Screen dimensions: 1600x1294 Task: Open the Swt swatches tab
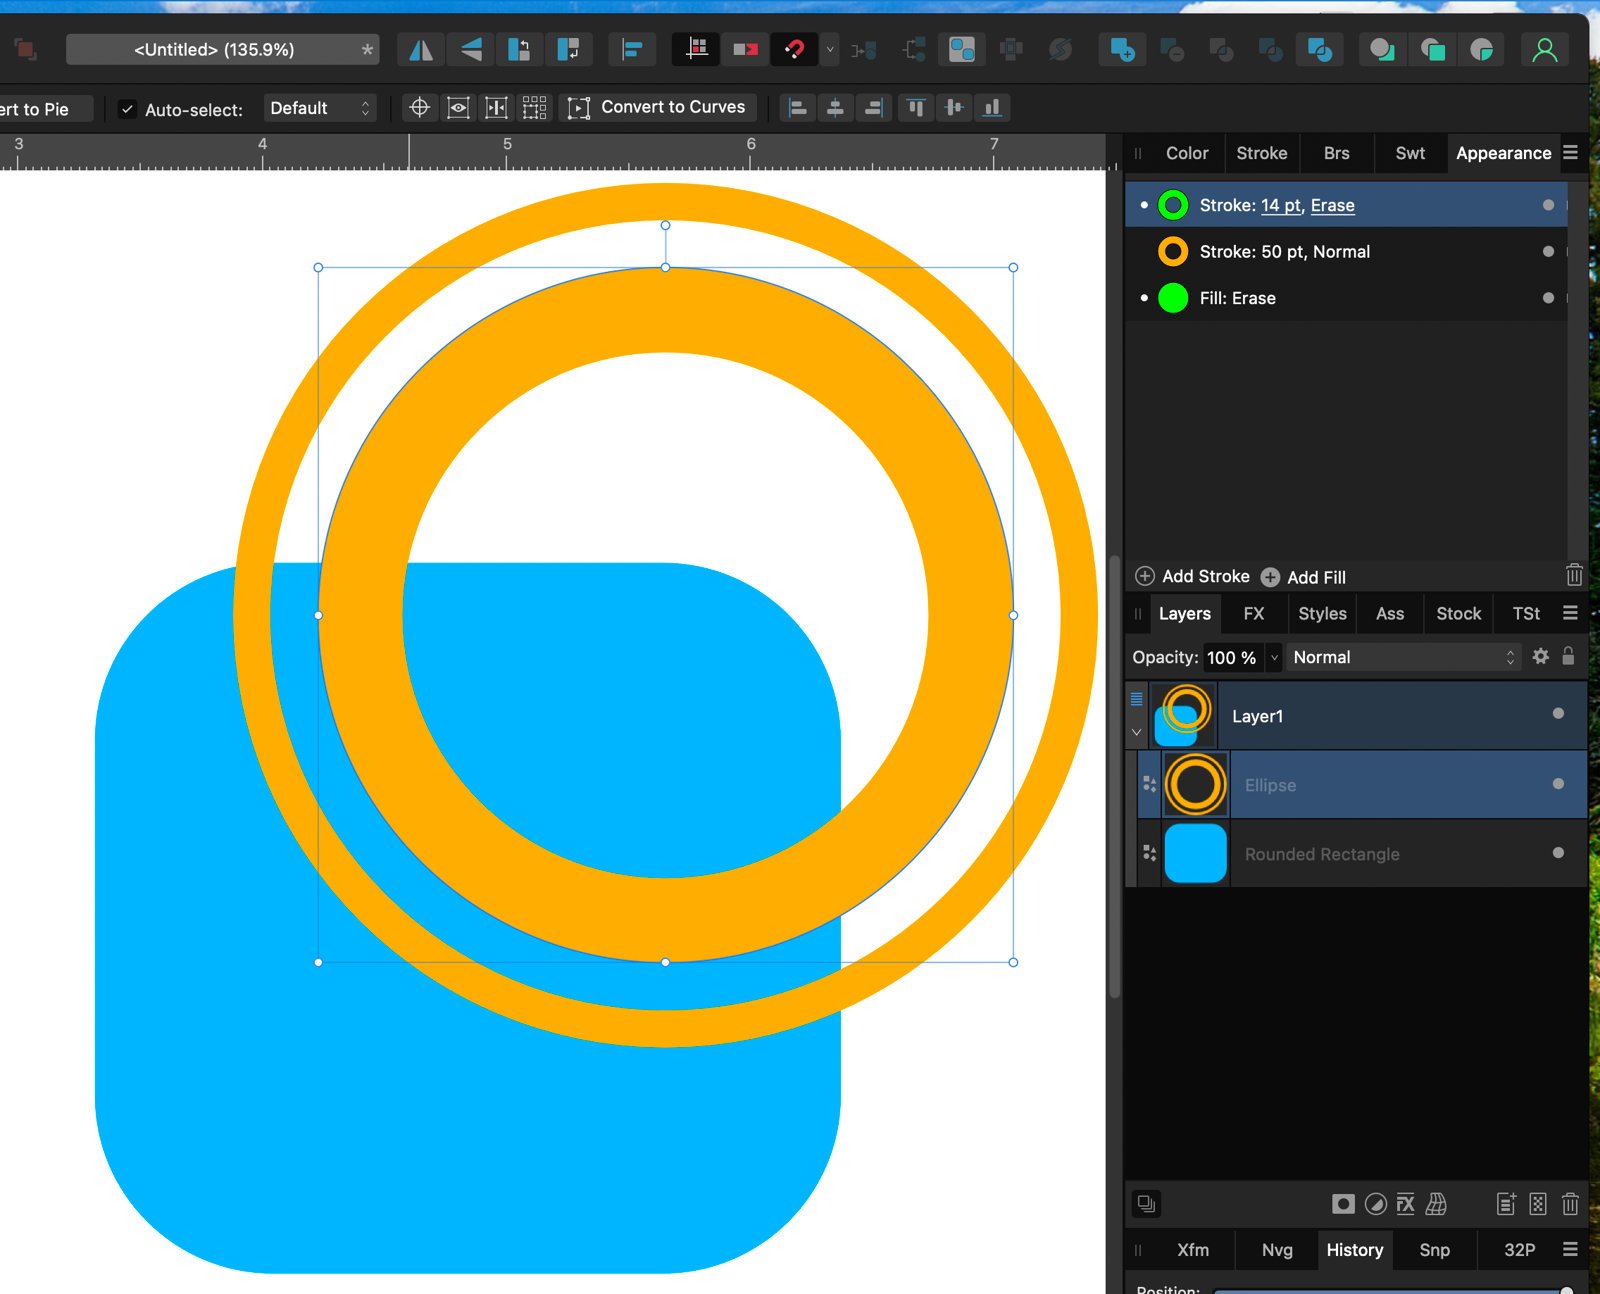pos(1410,153)
